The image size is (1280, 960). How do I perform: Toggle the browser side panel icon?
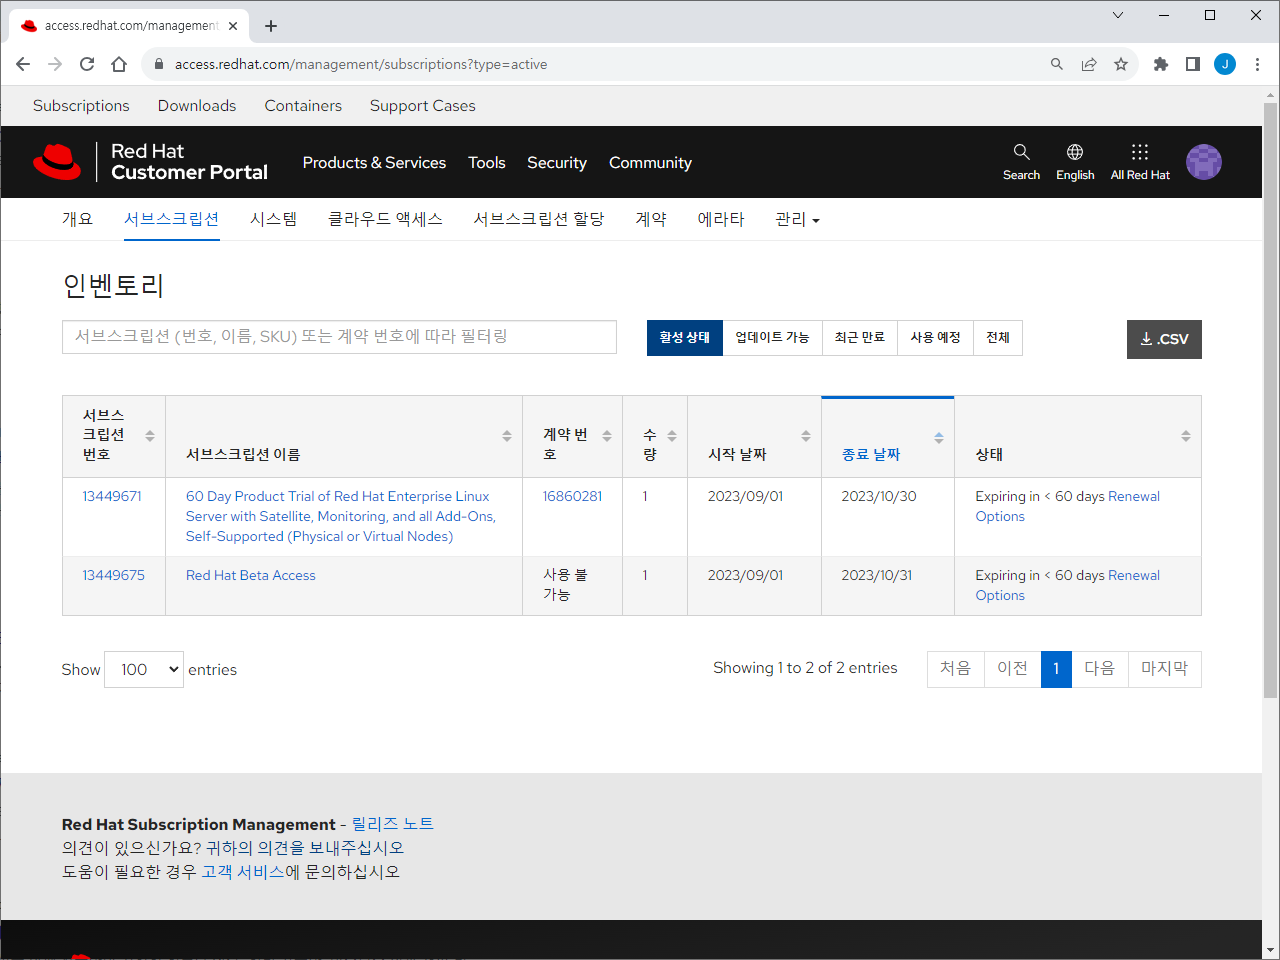[1193, 64]
